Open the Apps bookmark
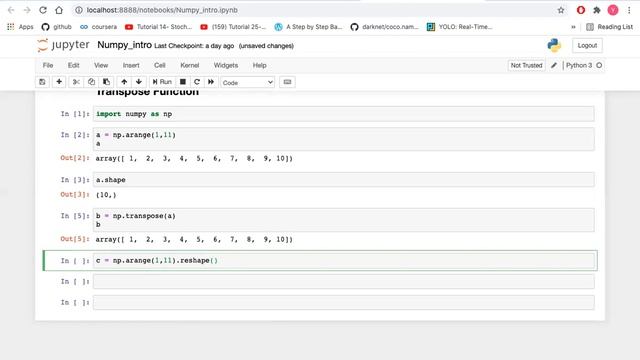Screen dimensions: 640x360 20,27
